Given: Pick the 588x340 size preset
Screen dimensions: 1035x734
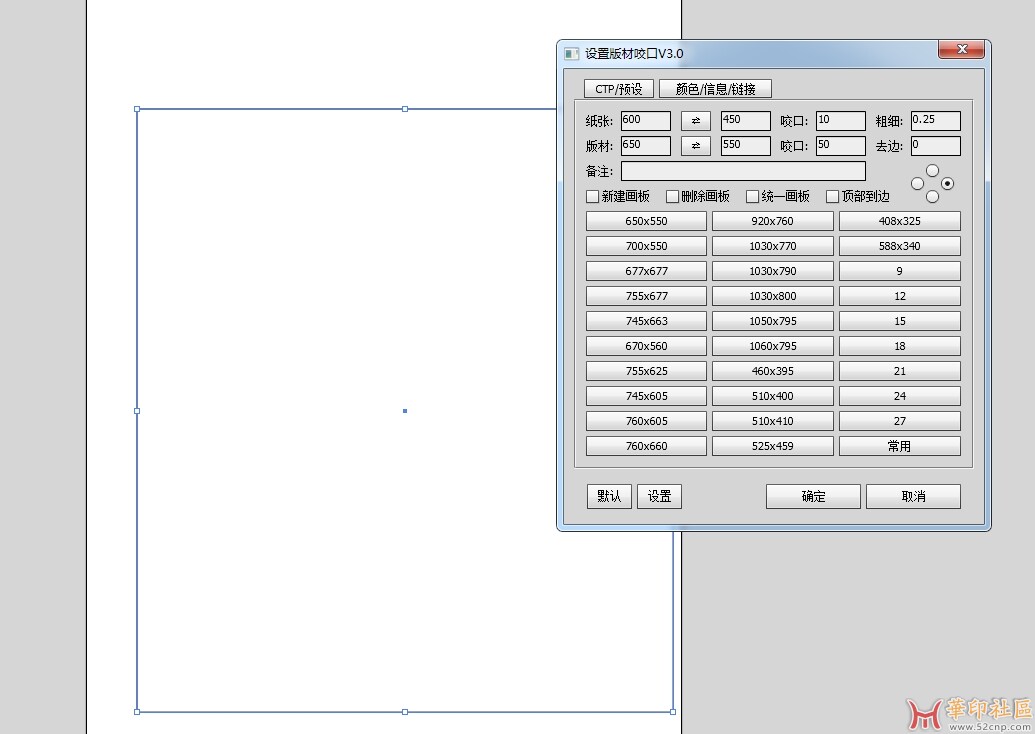Looking at the screenshot, I should tap(899, 246).
